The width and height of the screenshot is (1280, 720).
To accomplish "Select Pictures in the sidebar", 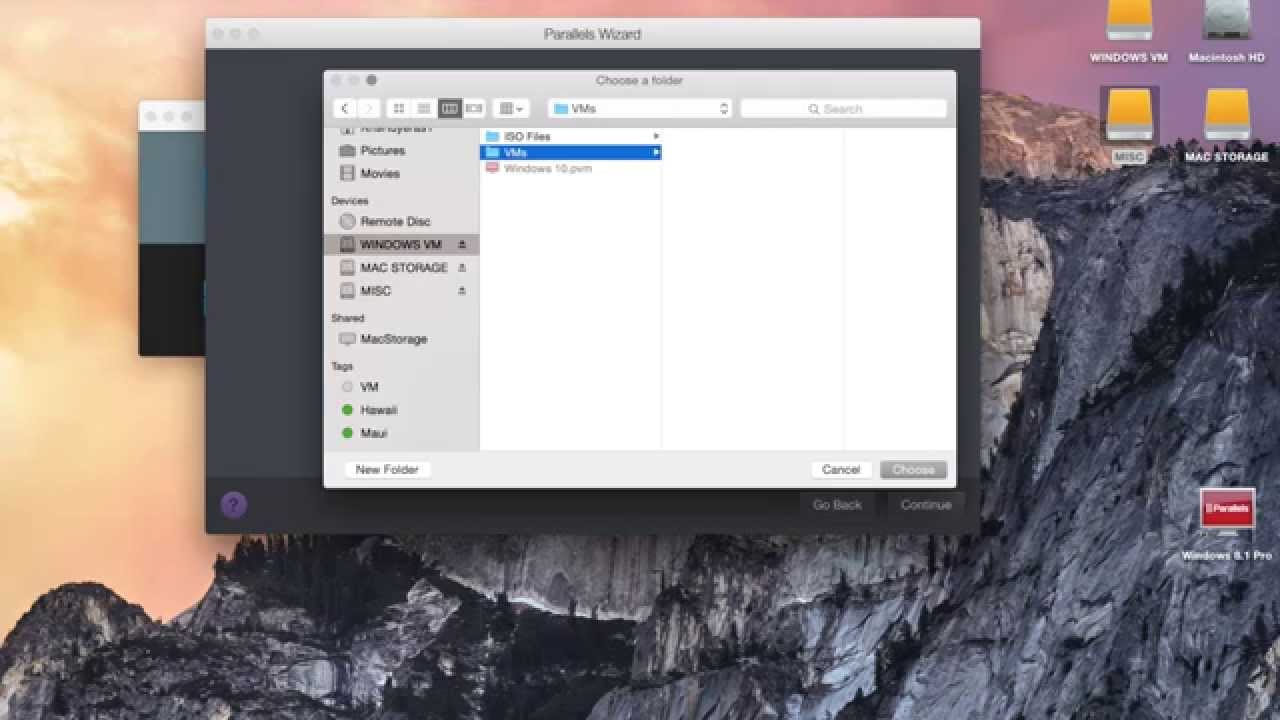I will click(x=383, y=151).
